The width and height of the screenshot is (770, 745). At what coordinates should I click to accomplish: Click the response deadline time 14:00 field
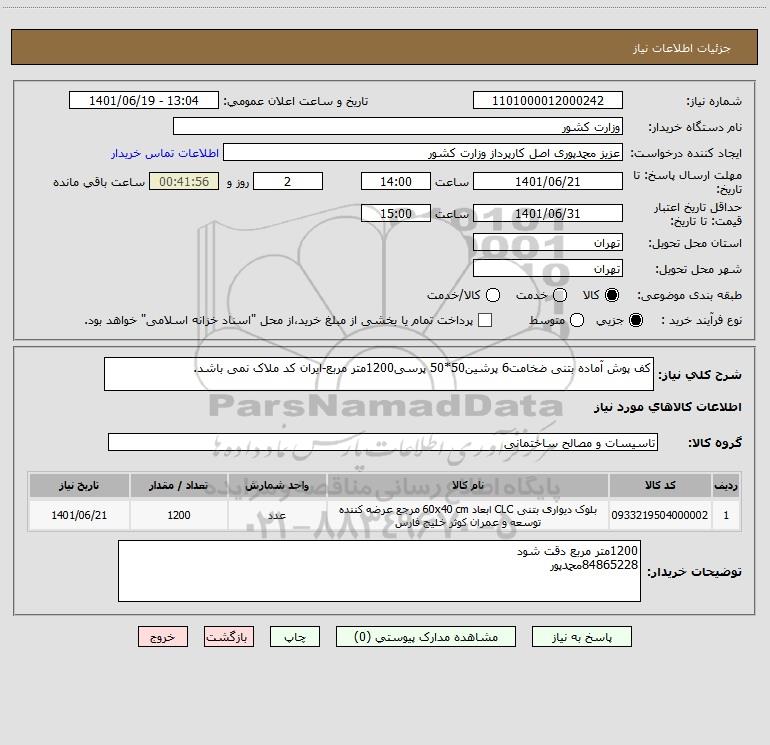[x=396, y=181]
